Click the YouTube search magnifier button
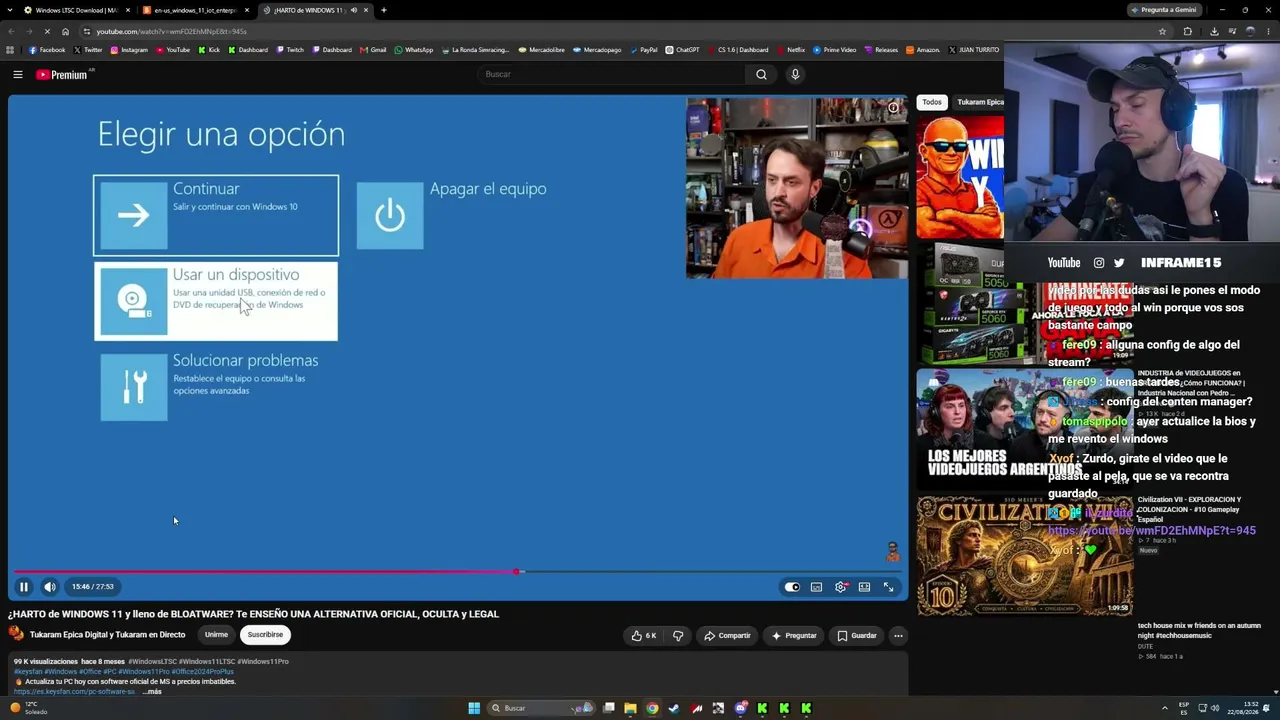 (x=761, y=74)
